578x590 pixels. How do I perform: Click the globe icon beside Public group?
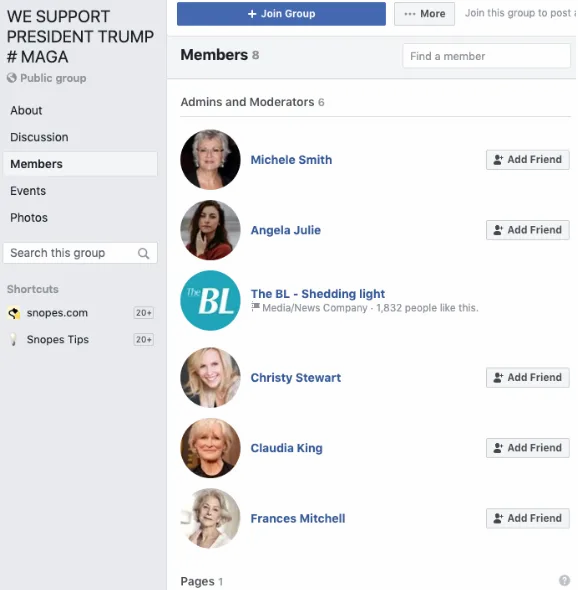(x=12, y=78)
